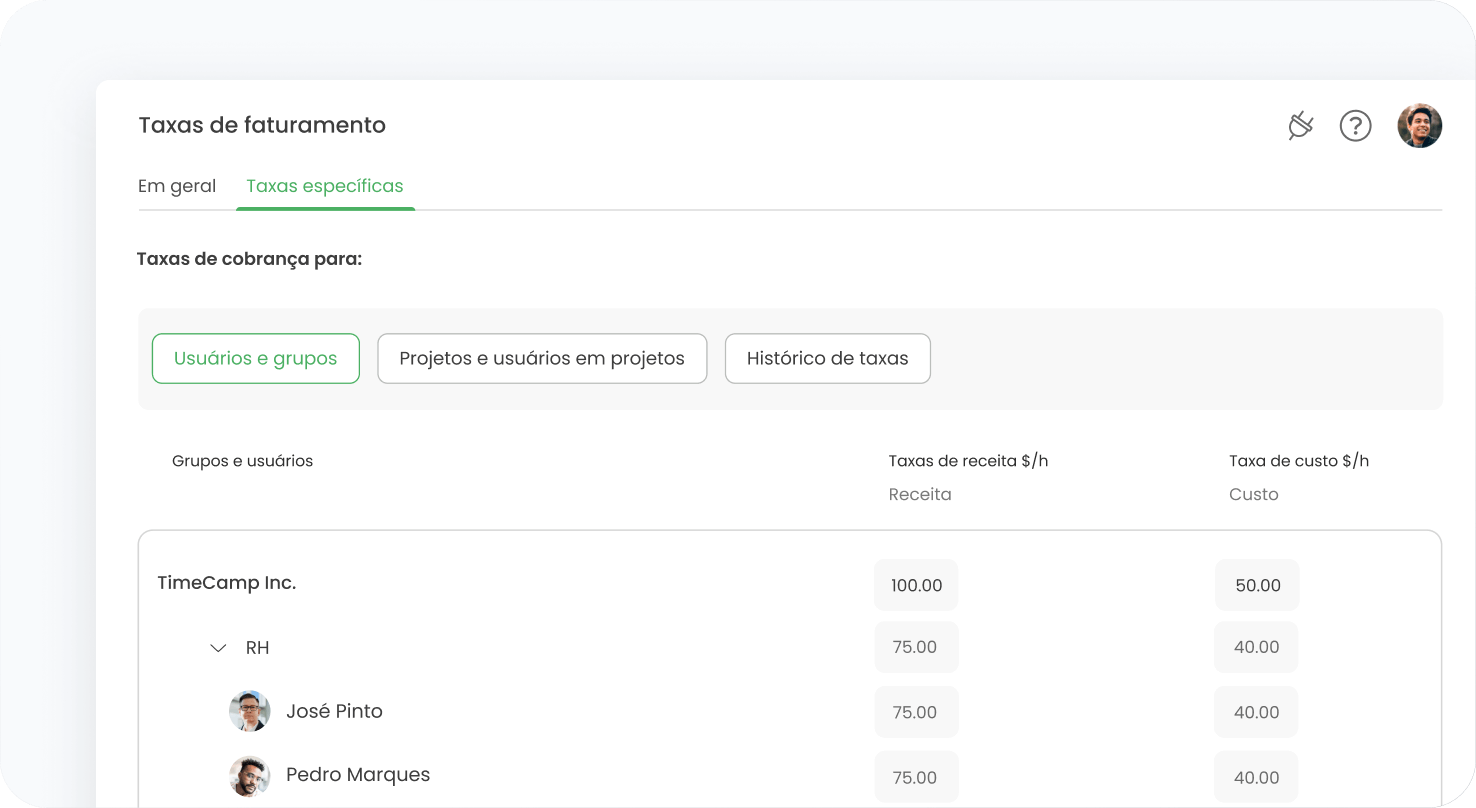The image size is (1476, 808).
Task: Select the Usuários e grupos button
Action: click(x=255, y=358)
